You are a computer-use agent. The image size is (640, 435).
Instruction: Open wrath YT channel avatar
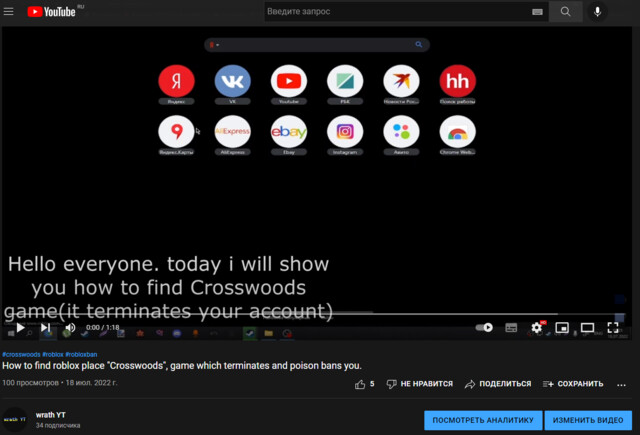click(15, 419)
